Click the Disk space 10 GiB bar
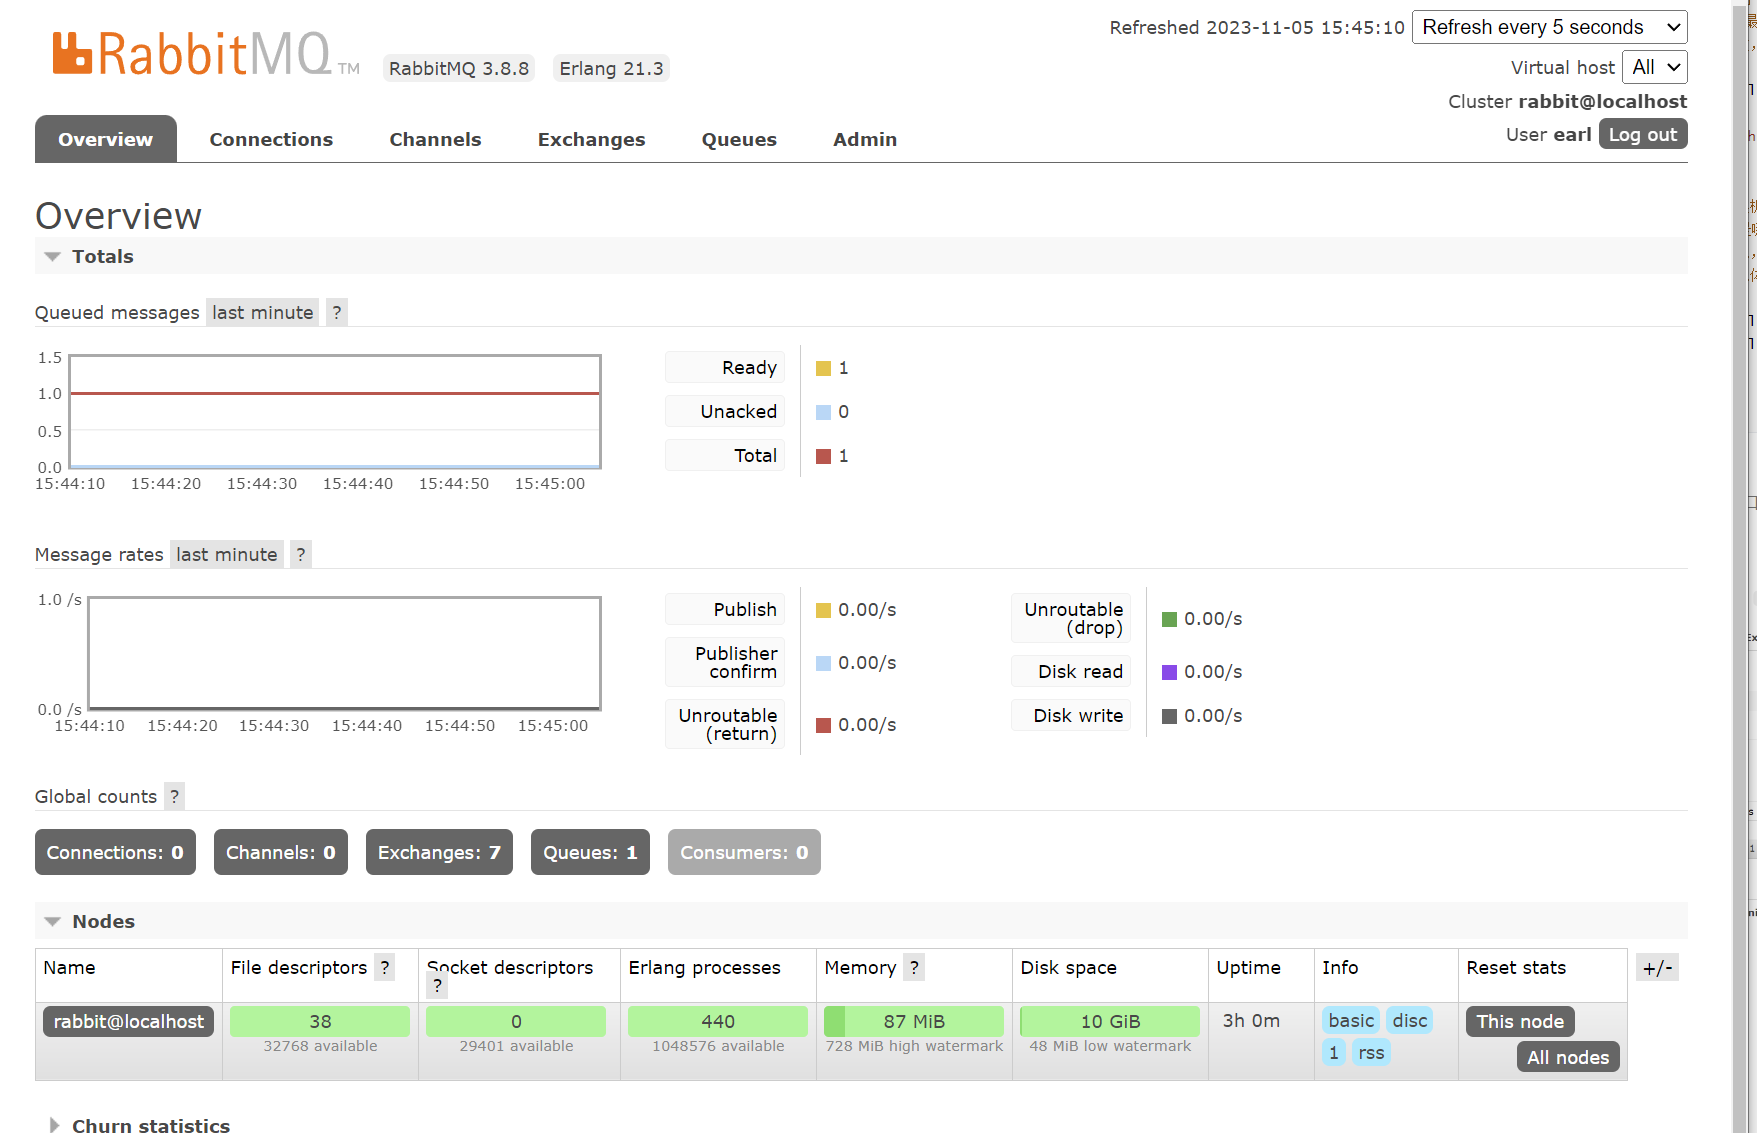Image resolution: width=1757 pixels, height=1133 pixels. pyautogui.click(x=1110, y=1021)
